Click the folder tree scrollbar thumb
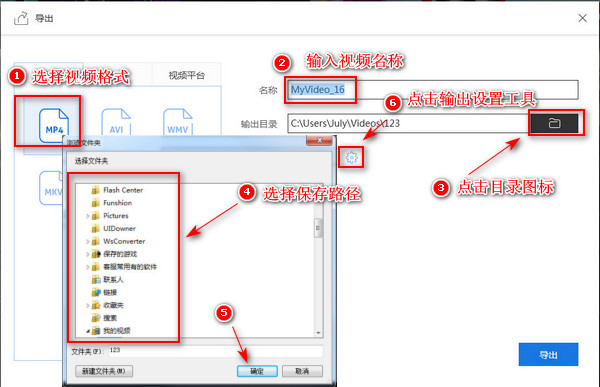 pyautogui.click(x=318, y=228)
